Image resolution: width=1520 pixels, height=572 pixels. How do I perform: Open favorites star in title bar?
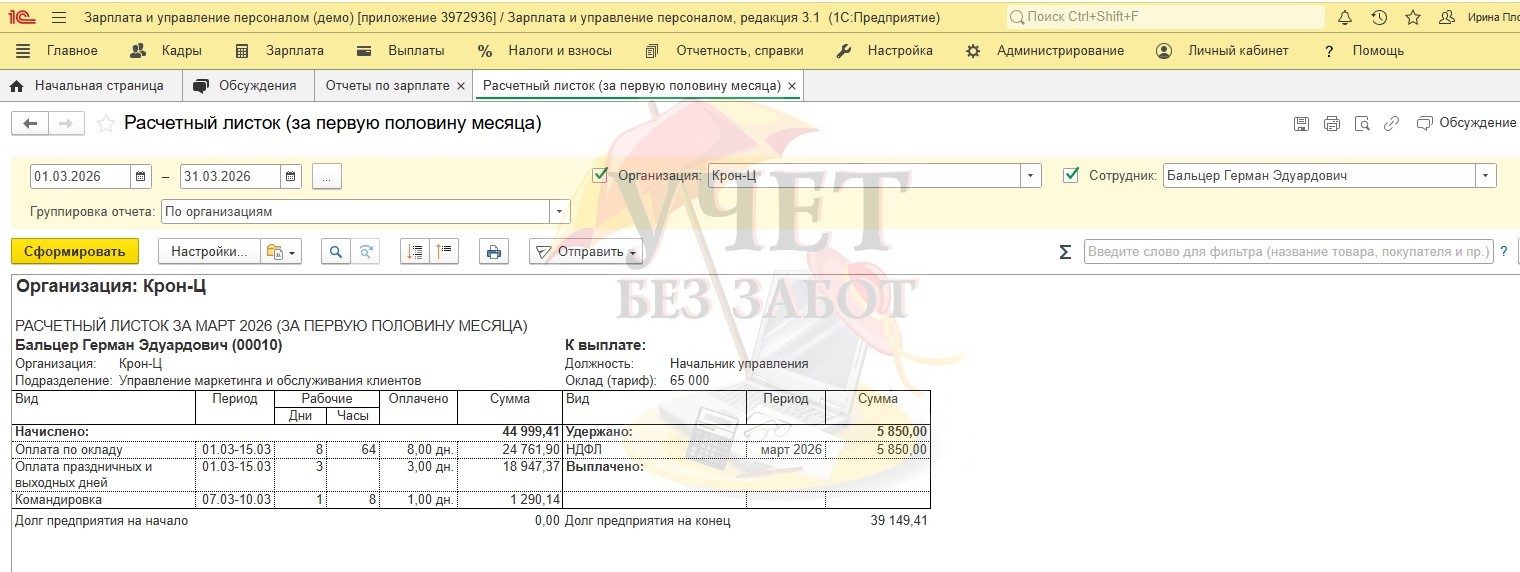click(1413, 17)
